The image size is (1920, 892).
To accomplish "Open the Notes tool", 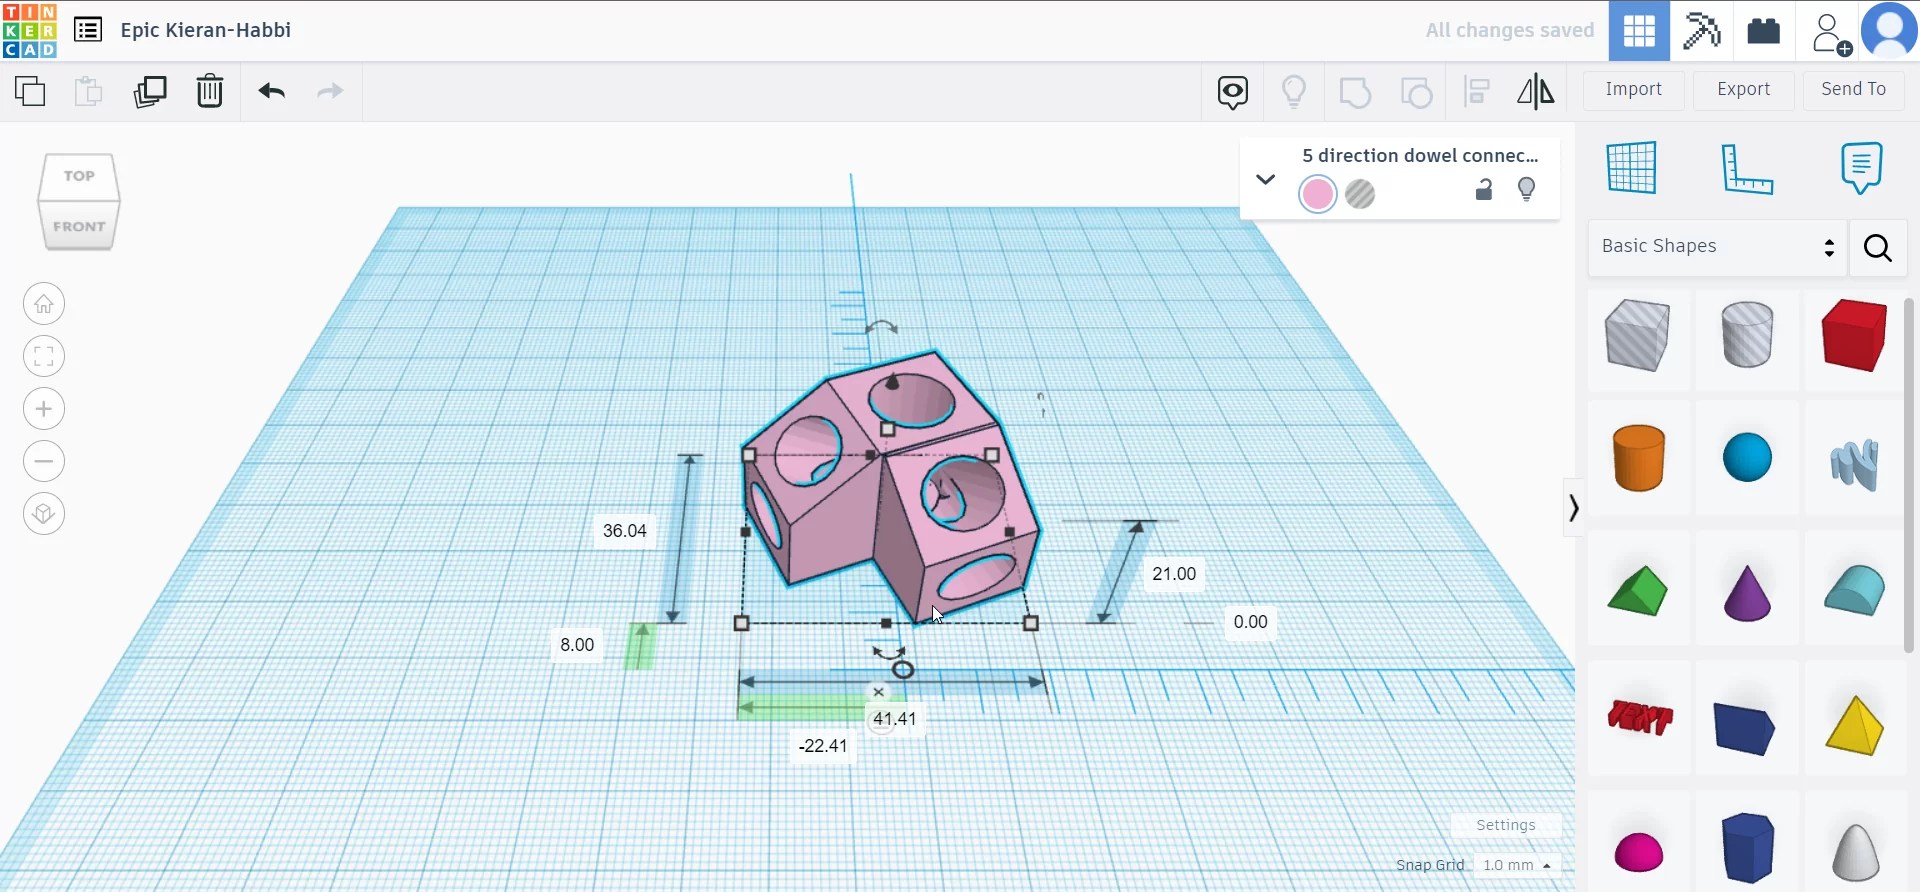I will tap(1861, 167).
